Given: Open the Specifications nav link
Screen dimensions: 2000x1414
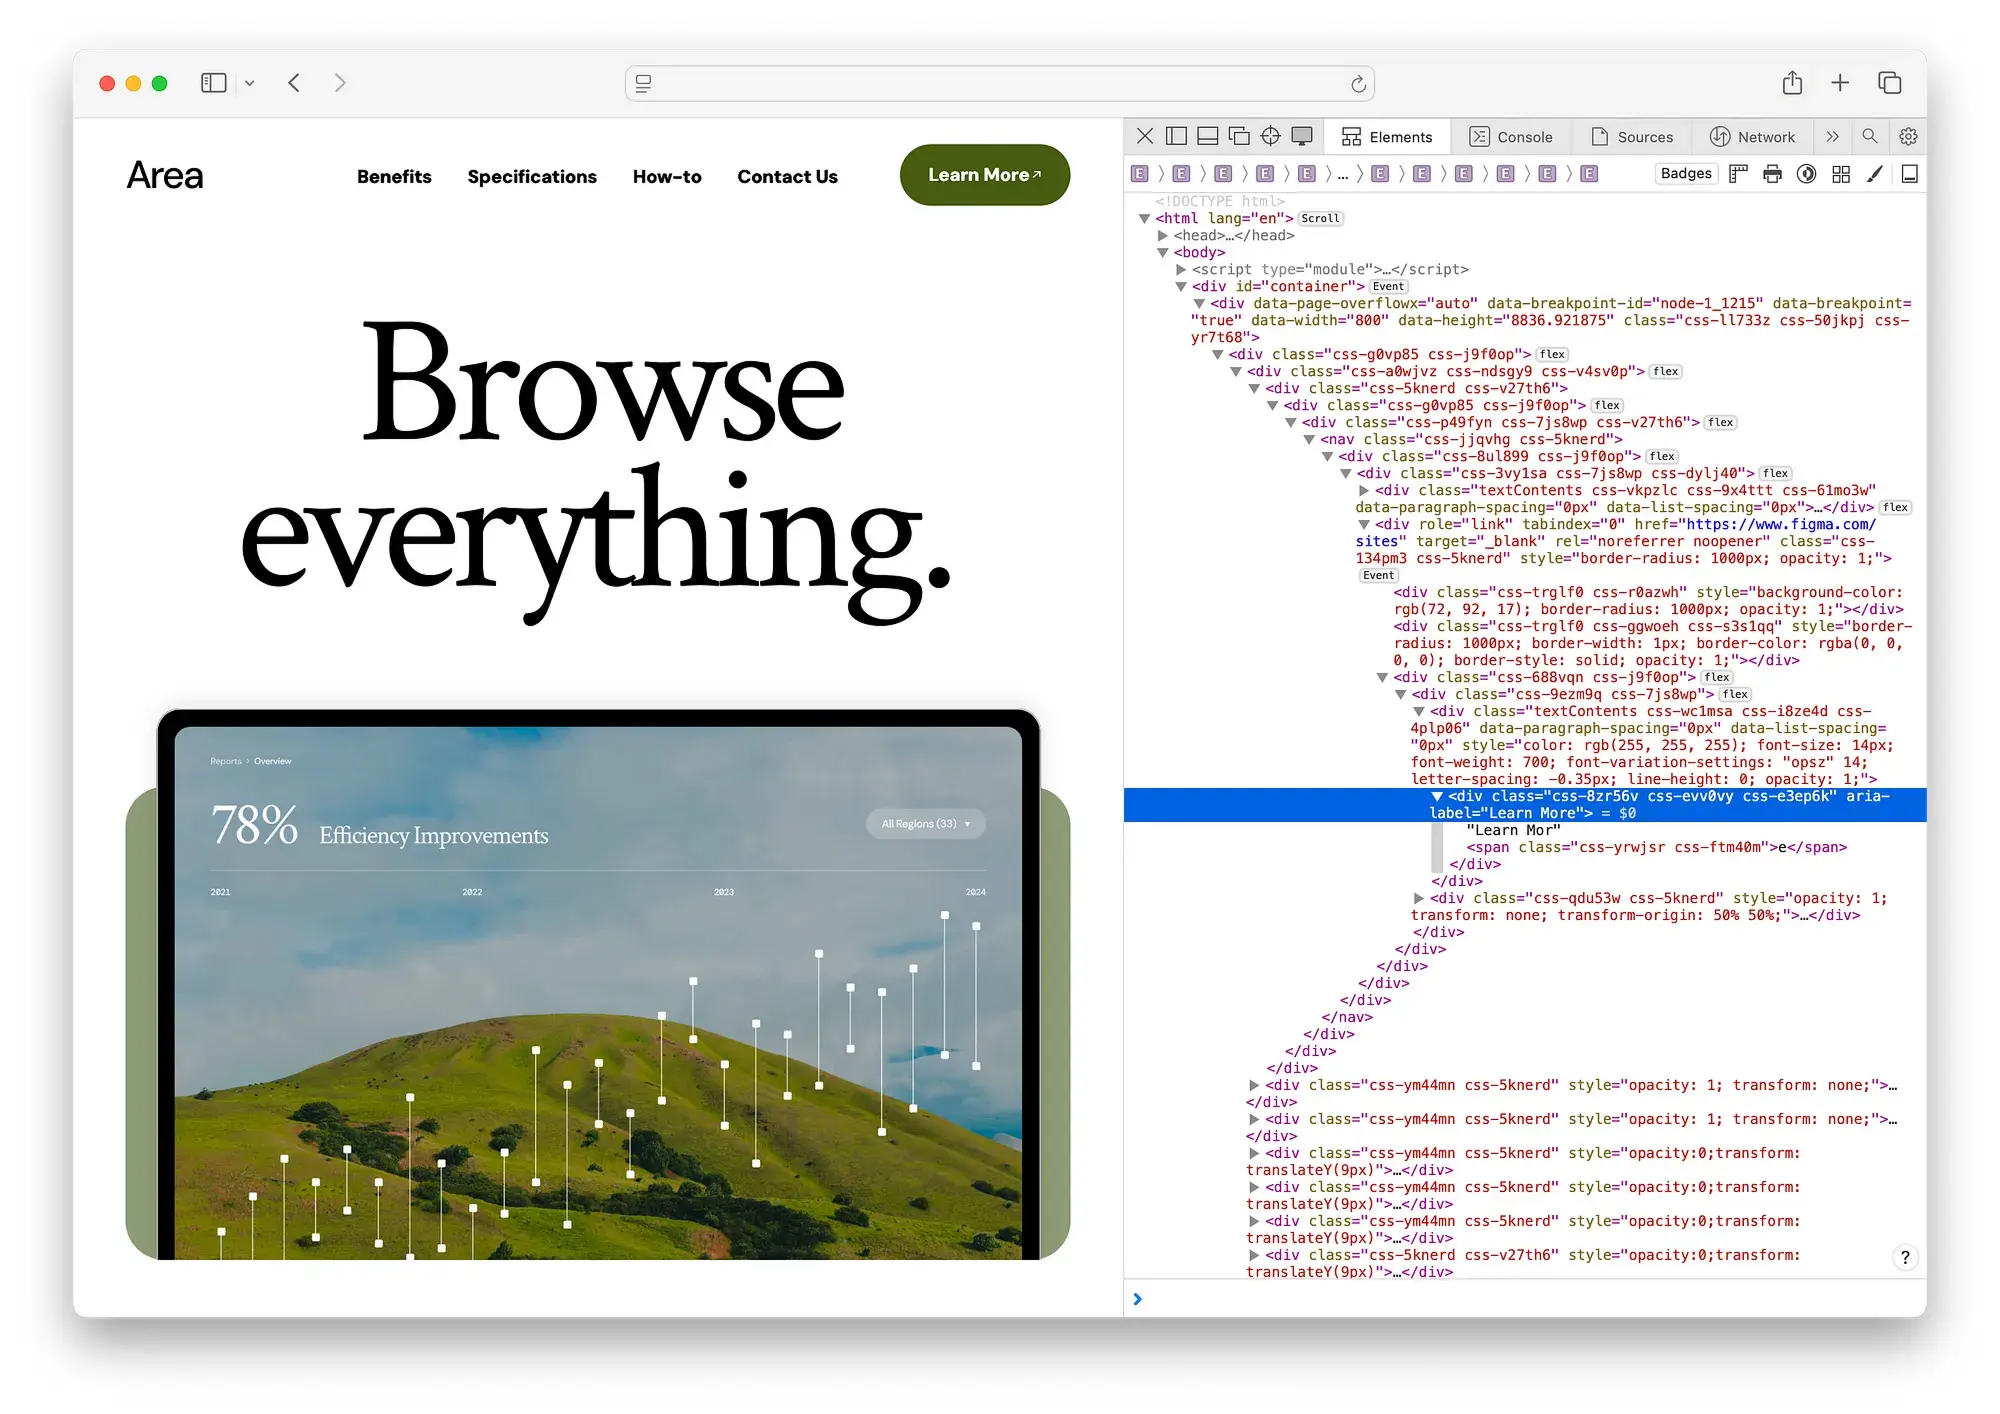Looking at the screenshot, I should point(532,176).
